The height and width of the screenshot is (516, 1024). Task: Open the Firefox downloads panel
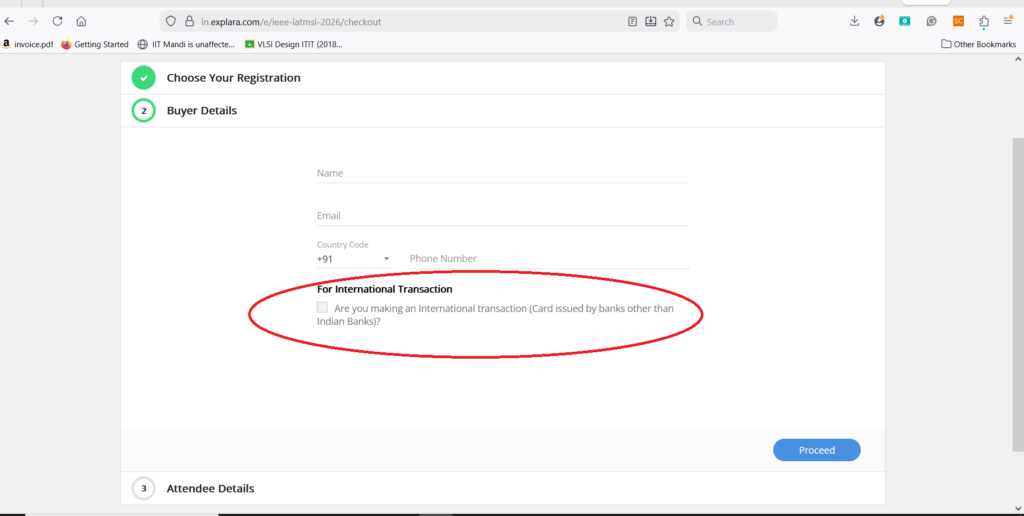click(x=854, y=21)
